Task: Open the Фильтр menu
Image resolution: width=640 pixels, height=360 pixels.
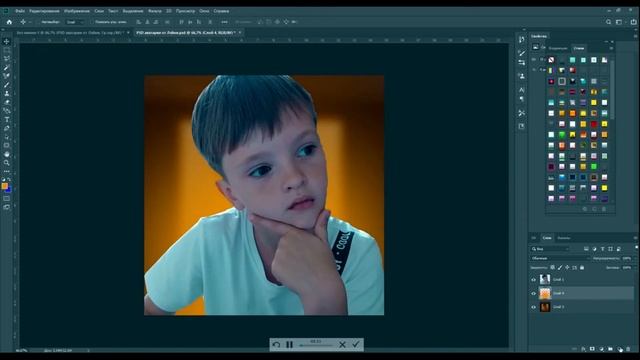Action: (x=155, y=11)
